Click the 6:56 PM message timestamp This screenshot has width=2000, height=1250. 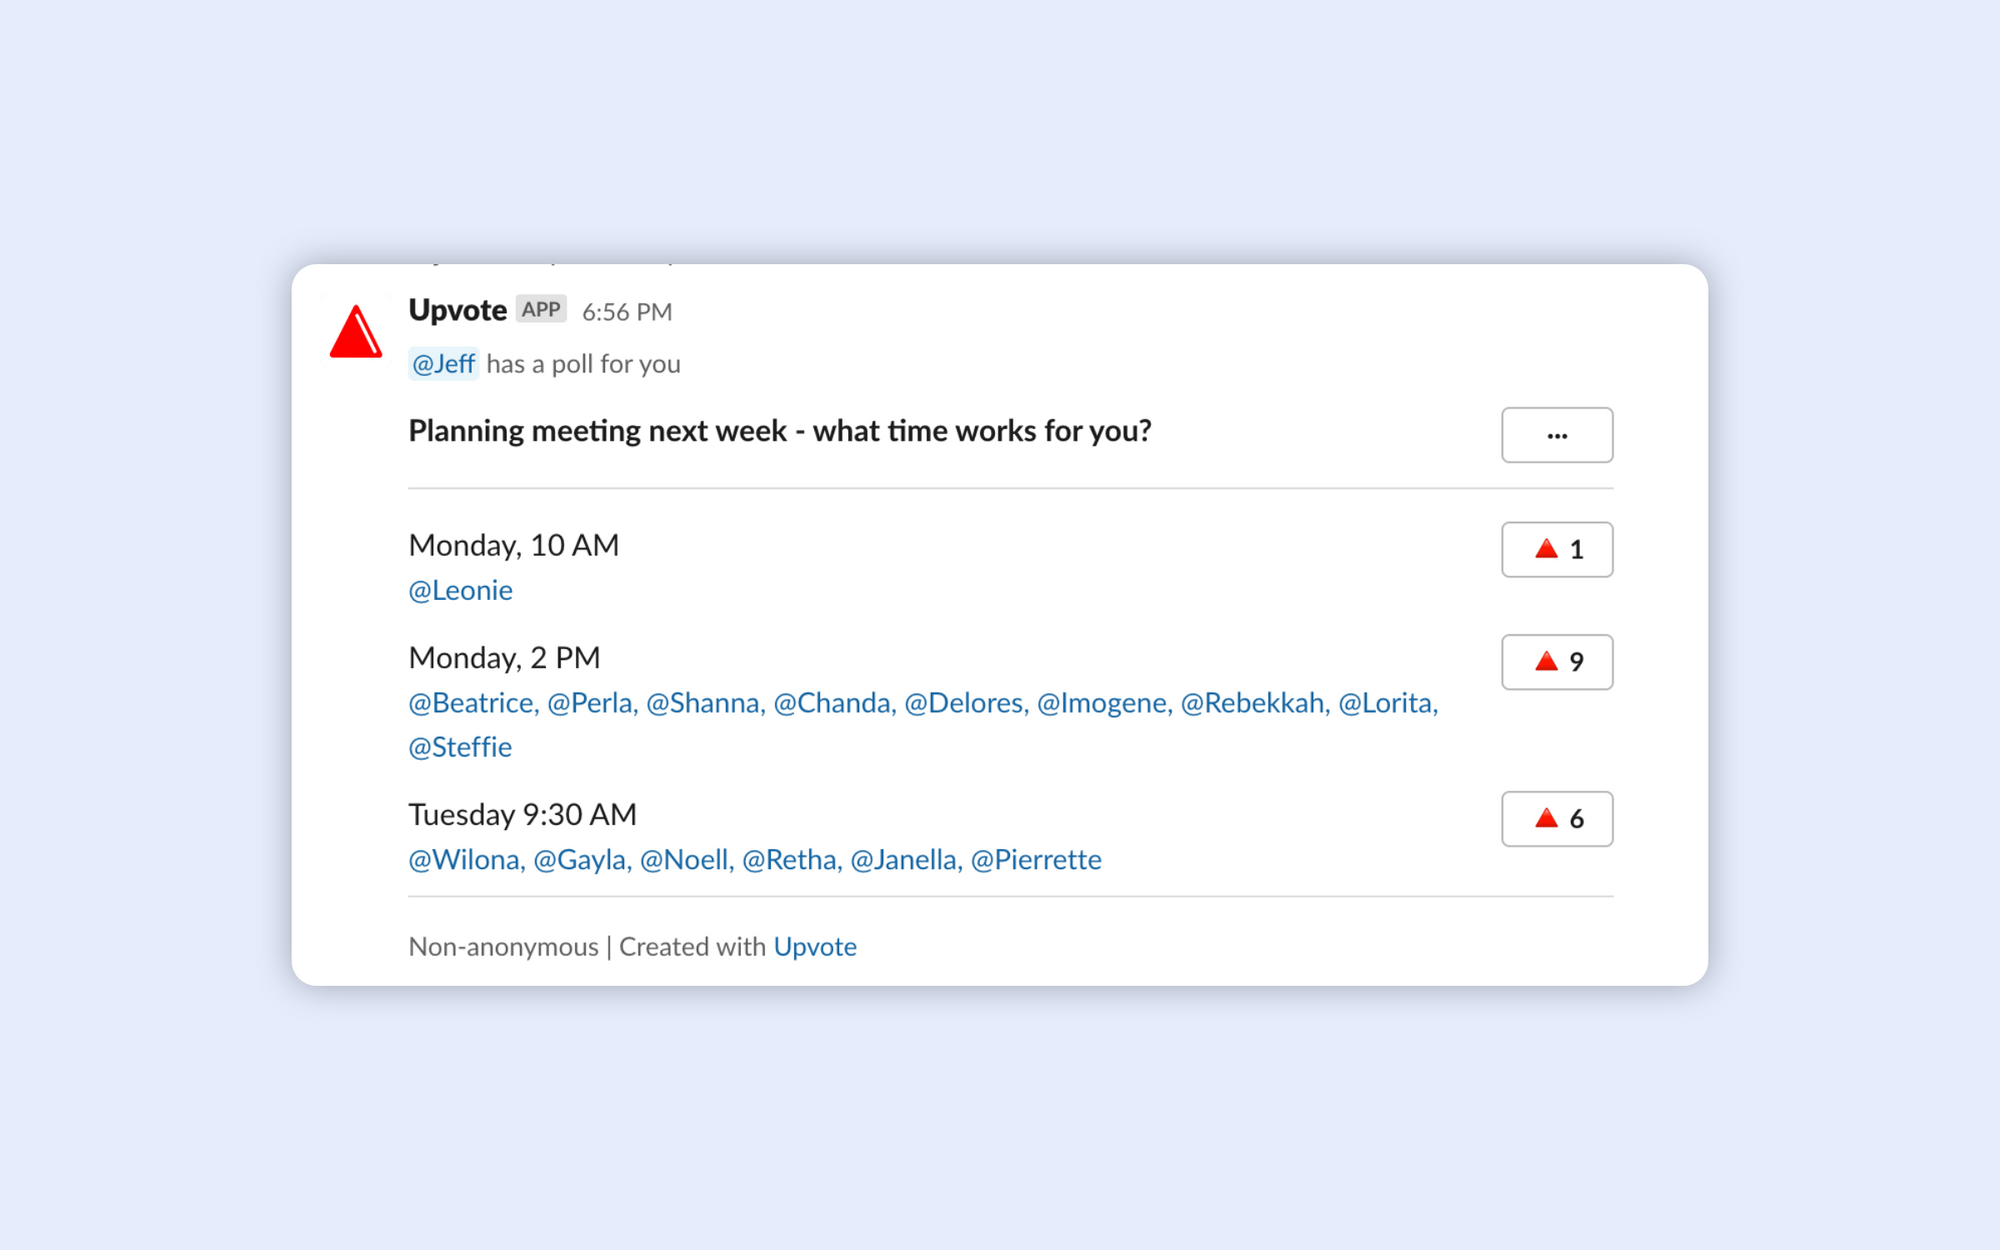[627, 312]
